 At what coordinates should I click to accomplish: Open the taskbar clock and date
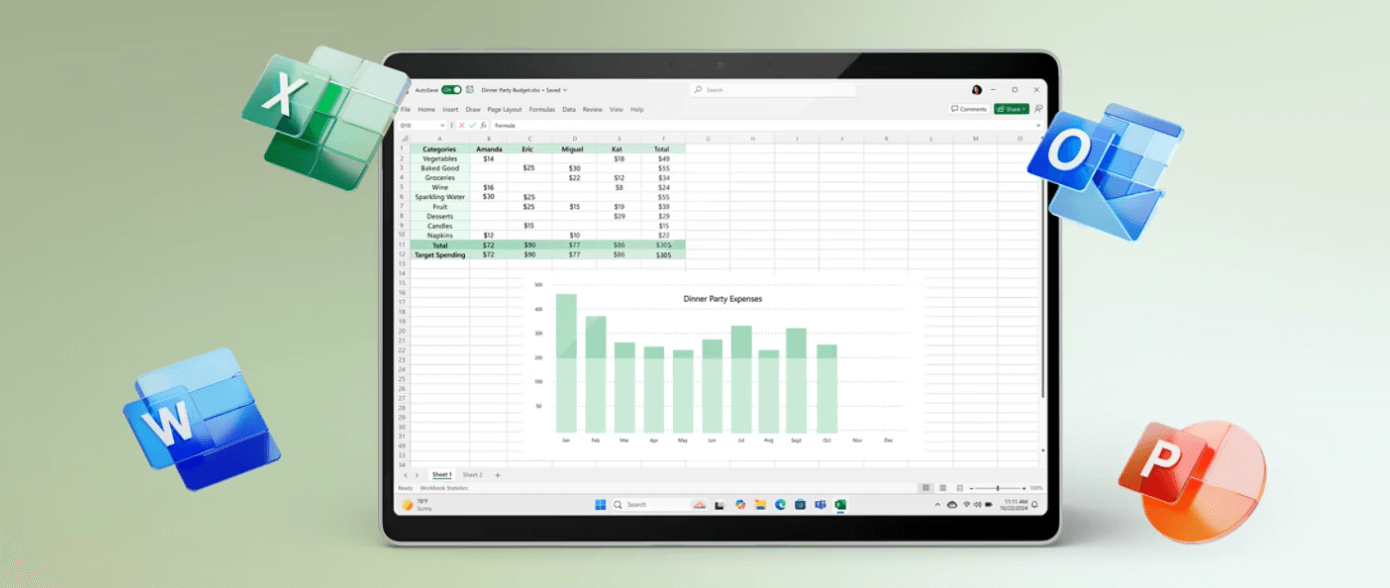(x=1015, y=505)
